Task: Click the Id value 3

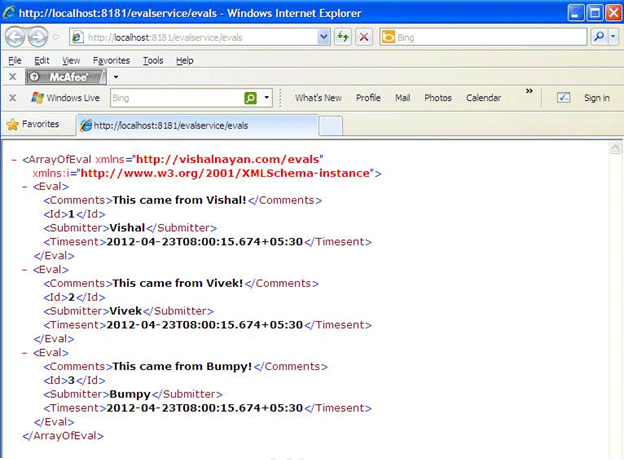Action: [71, 380]
